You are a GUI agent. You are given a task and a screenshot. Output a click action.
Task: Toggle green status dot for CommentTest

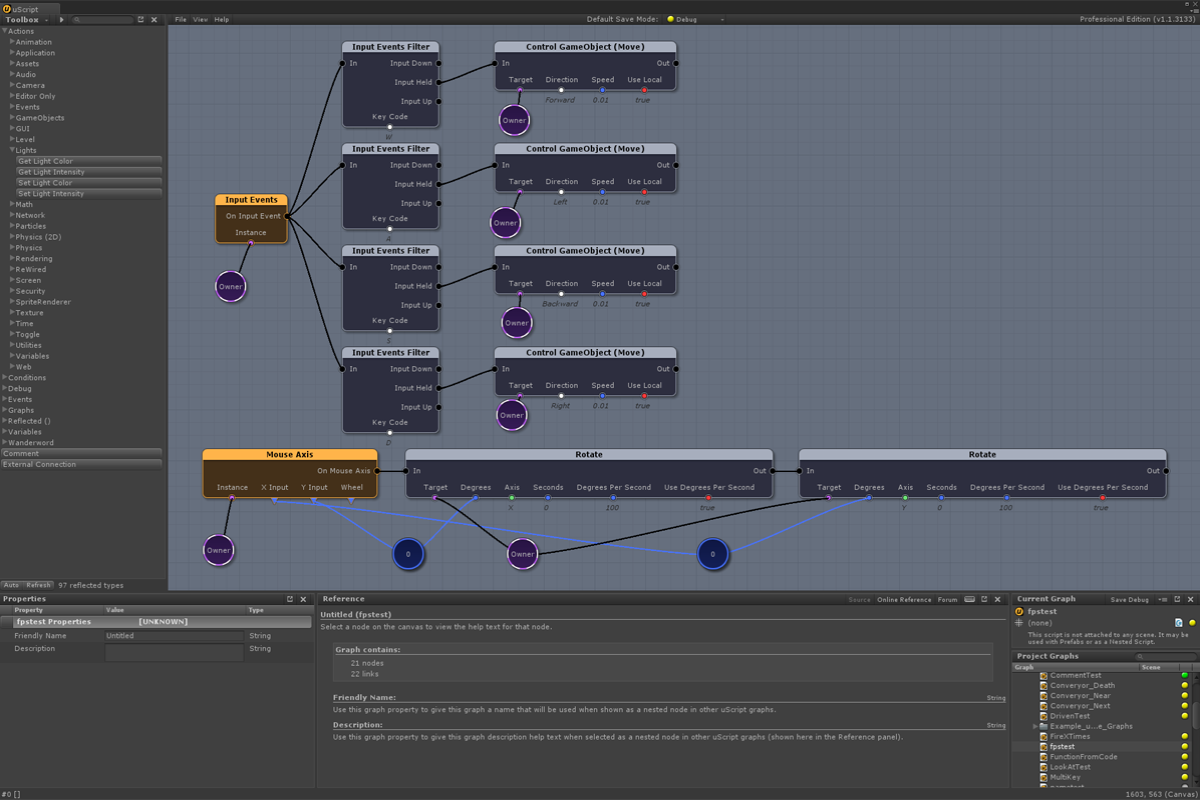coord(1184,676)
